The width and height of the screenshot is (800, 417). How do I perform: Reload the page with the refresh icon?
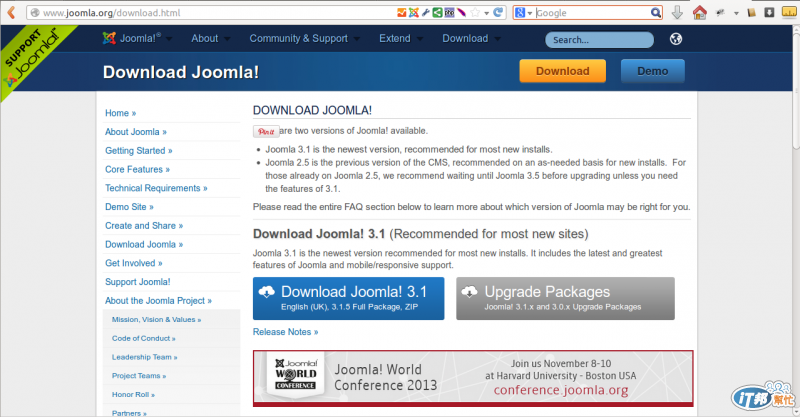coord(498,12)
